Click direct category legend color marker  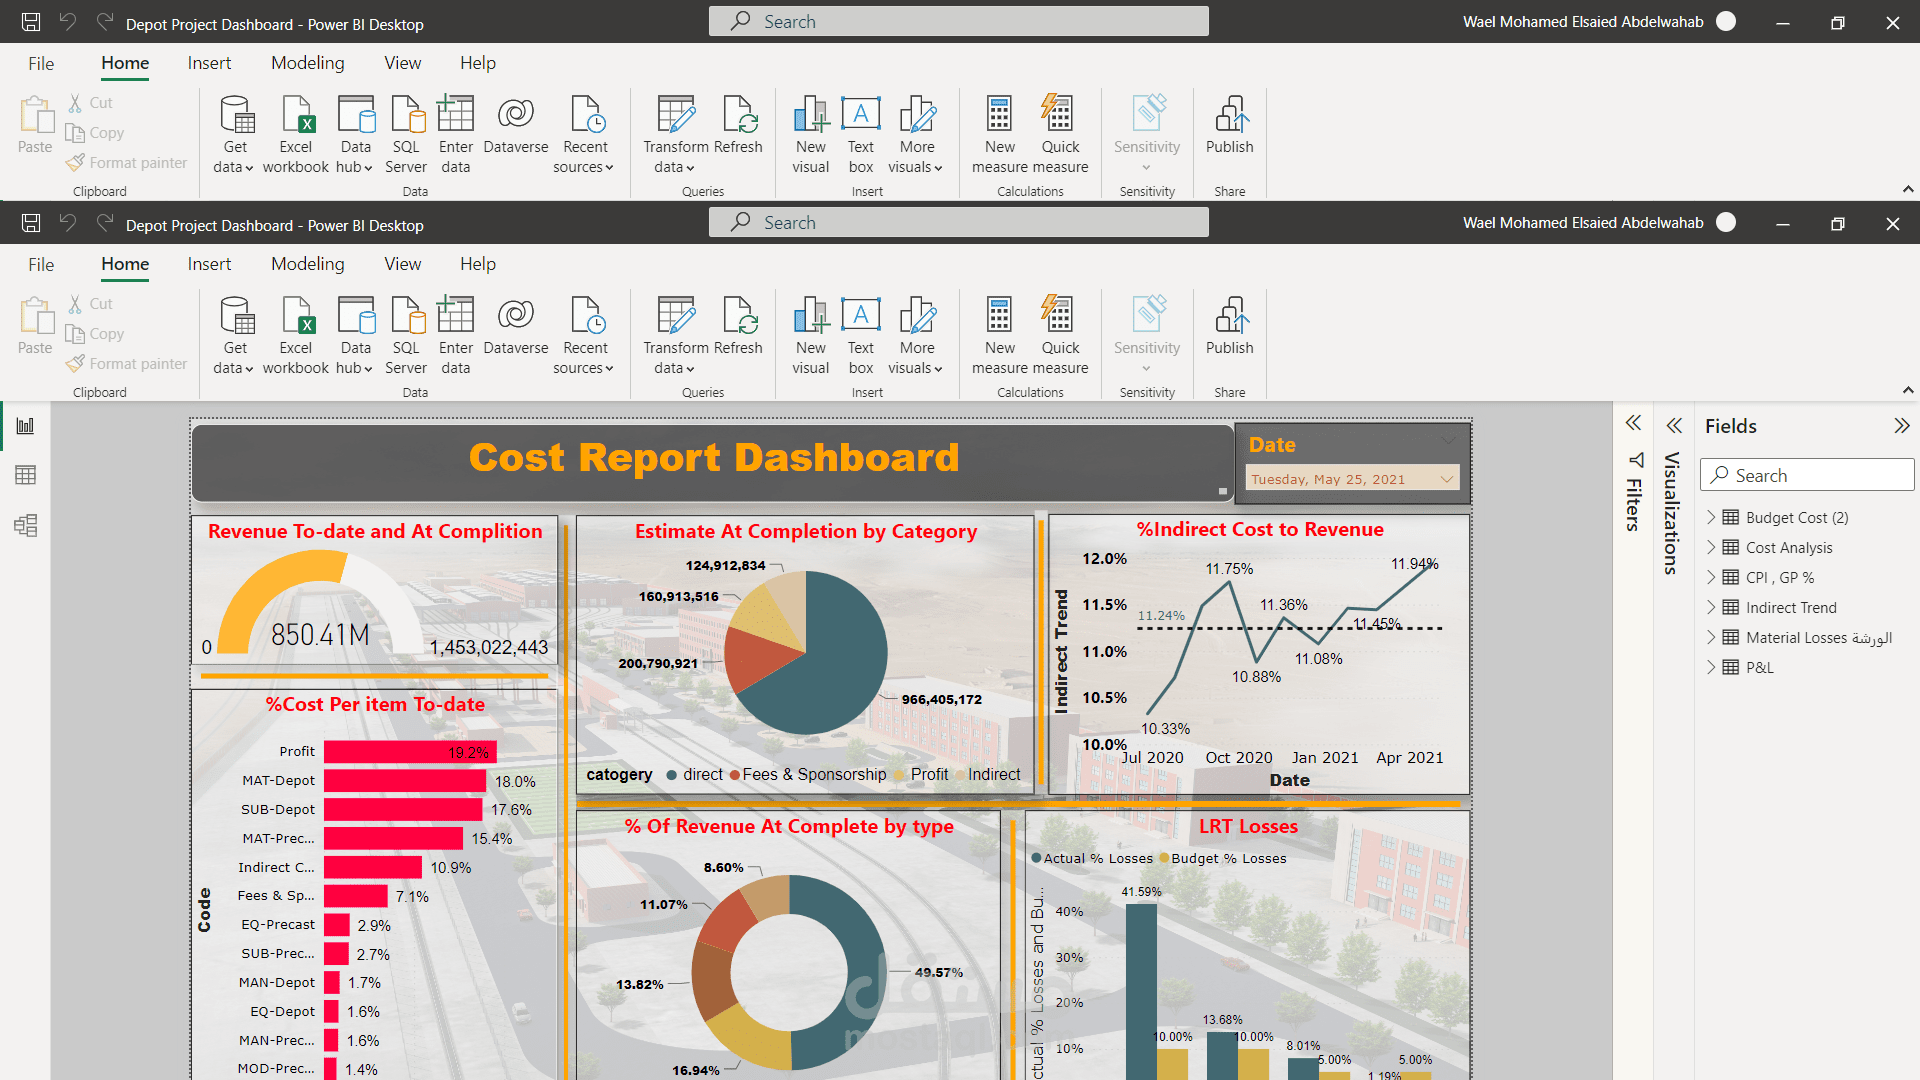pyautogui.click(x=672, y=775)
